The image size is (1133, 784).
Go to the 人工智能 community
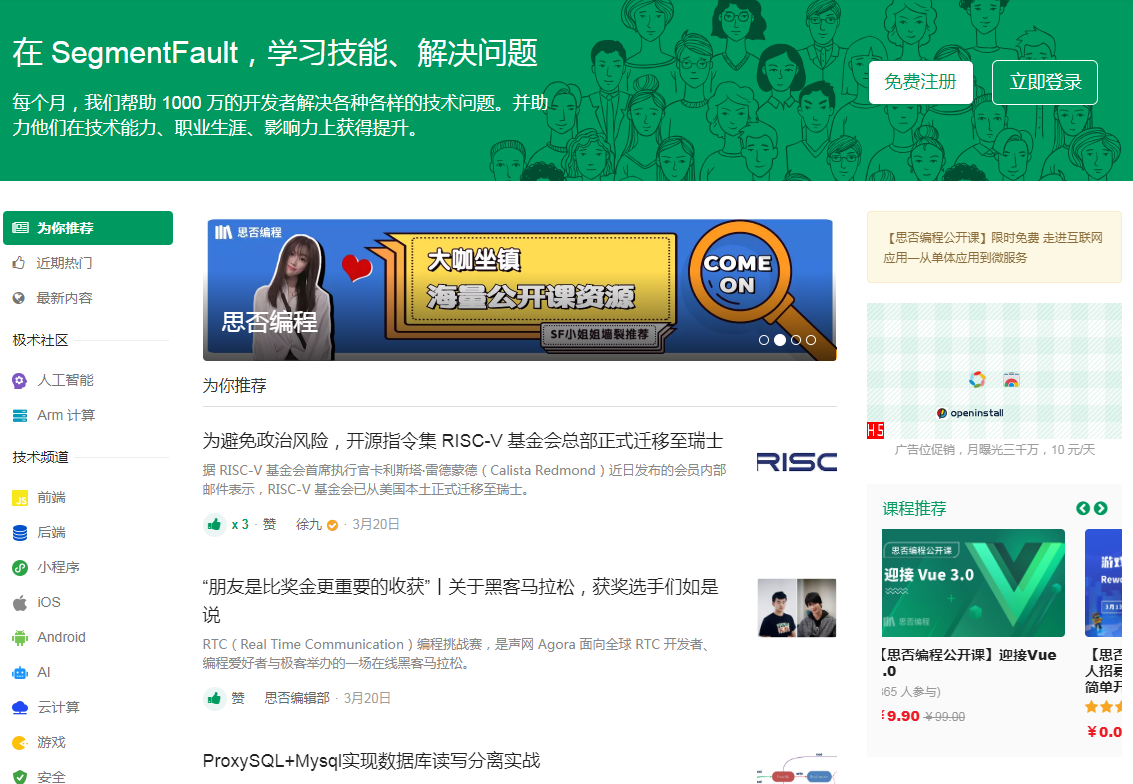click(65, 380)
